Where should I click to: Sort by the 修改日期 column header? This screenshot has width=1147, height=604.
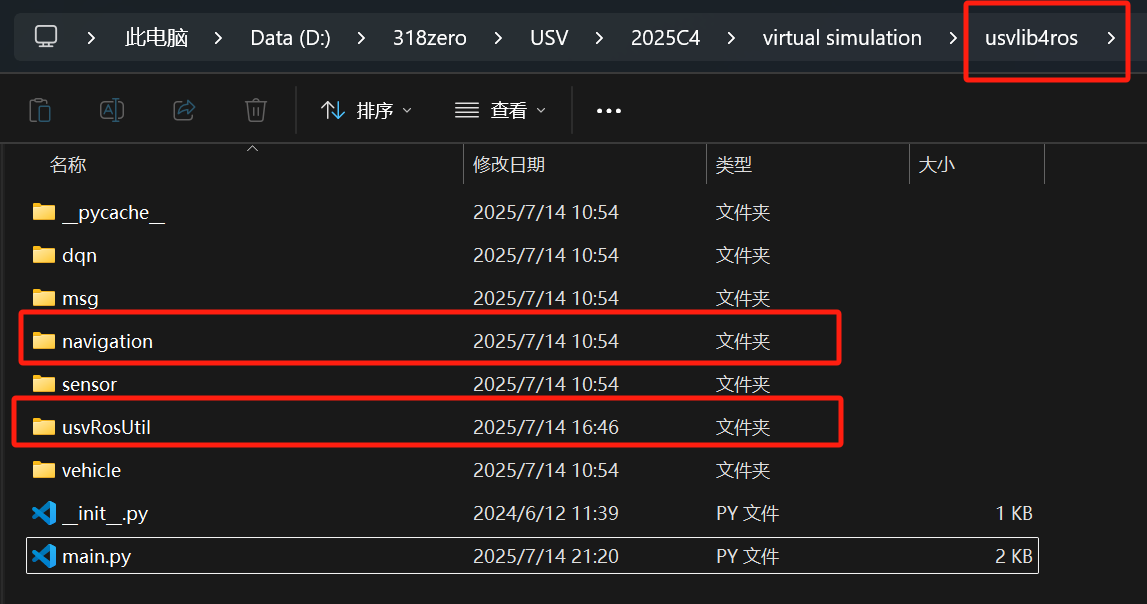click(509, 165)
